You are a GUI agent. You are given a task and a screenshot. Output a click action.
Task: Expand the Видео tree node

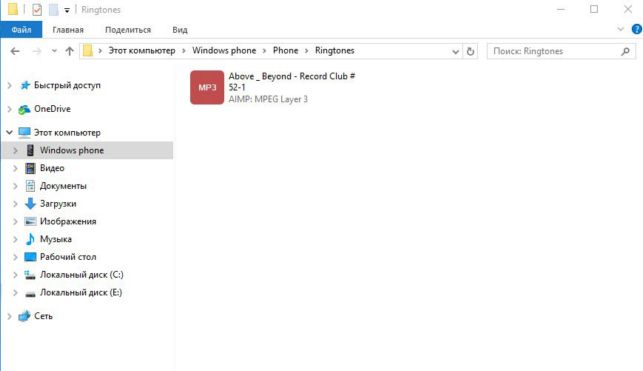(15, 168)
